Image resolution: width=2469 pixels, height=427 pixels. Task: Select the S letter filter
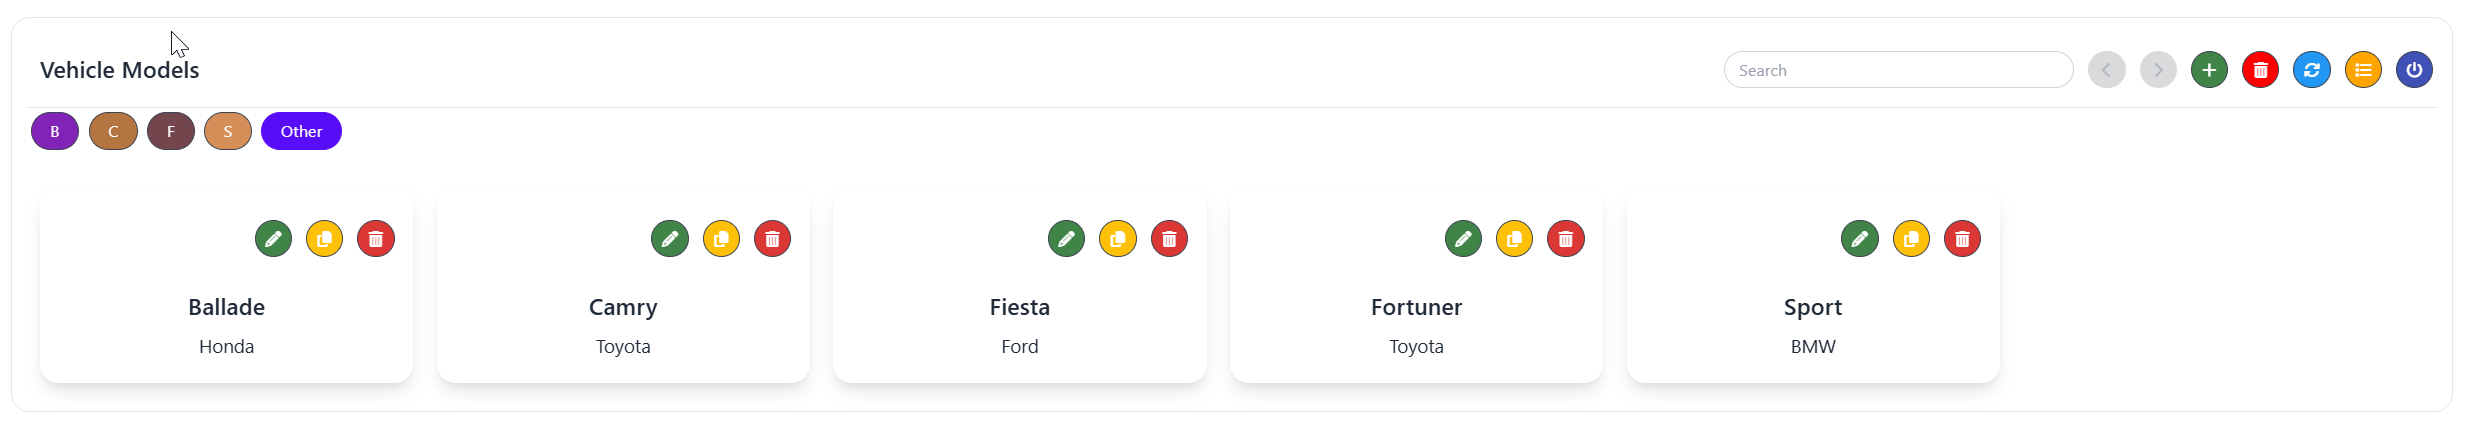[x=228, y=131]
